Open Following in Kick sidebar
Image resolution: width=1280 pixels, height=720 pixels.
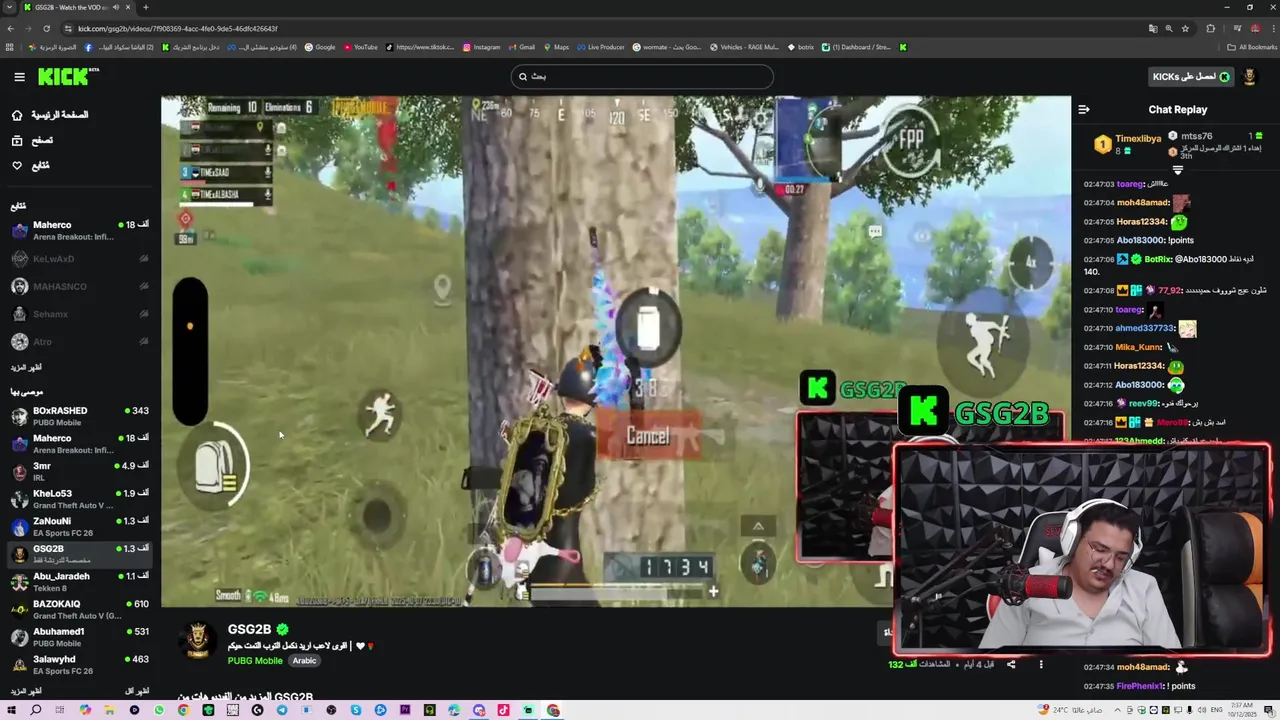coord(32,165)
